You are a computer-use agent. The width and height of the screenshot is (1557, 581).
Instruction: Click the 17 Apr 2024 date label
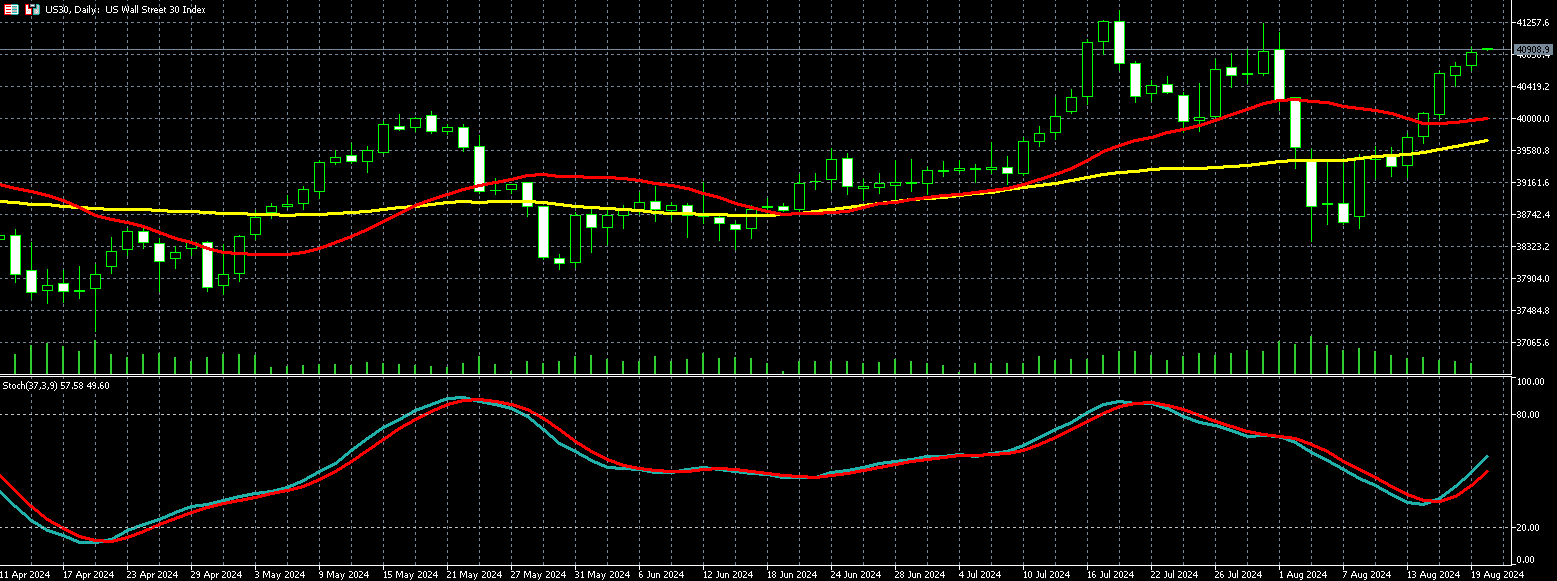(x=88, y=575)
